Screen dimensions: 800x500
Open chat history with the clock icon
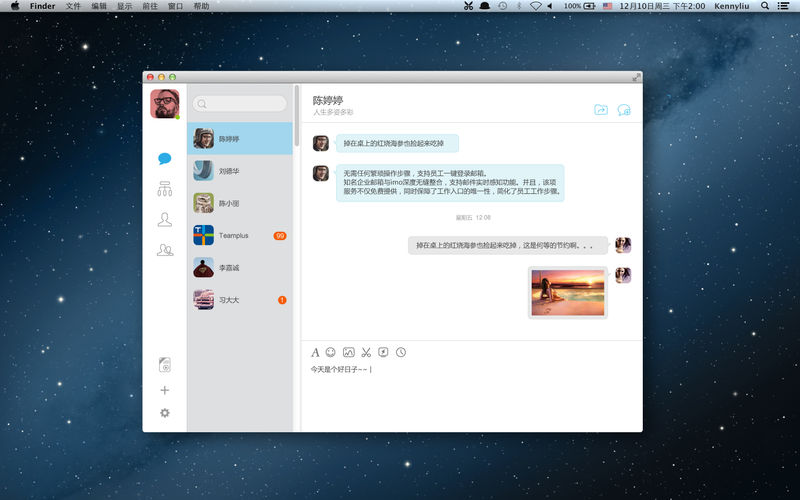click(401, 352)
